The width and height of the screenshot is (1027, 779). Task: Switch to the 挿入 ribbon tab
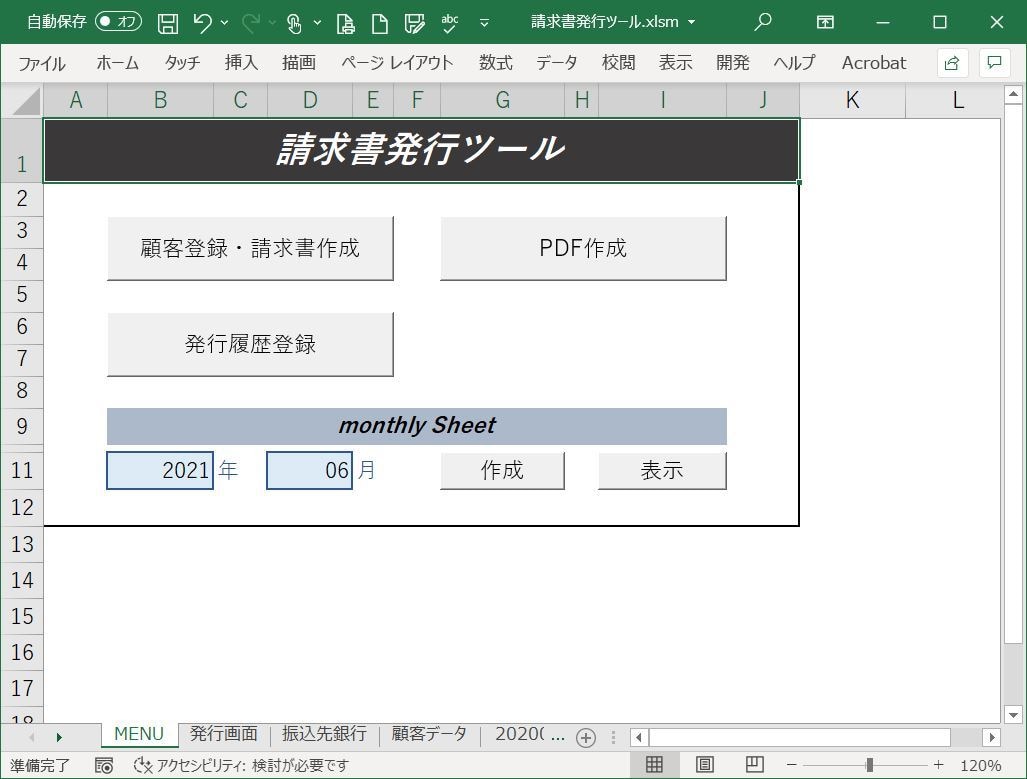point(241,63)
